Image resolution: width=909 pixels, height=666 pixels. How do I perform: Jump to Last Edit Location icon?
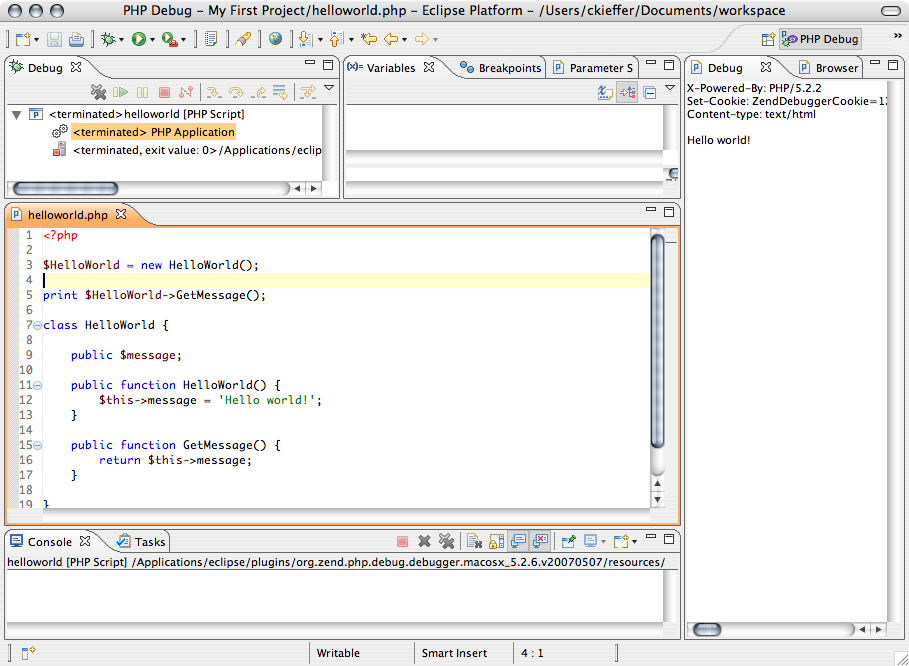[369, 39]
